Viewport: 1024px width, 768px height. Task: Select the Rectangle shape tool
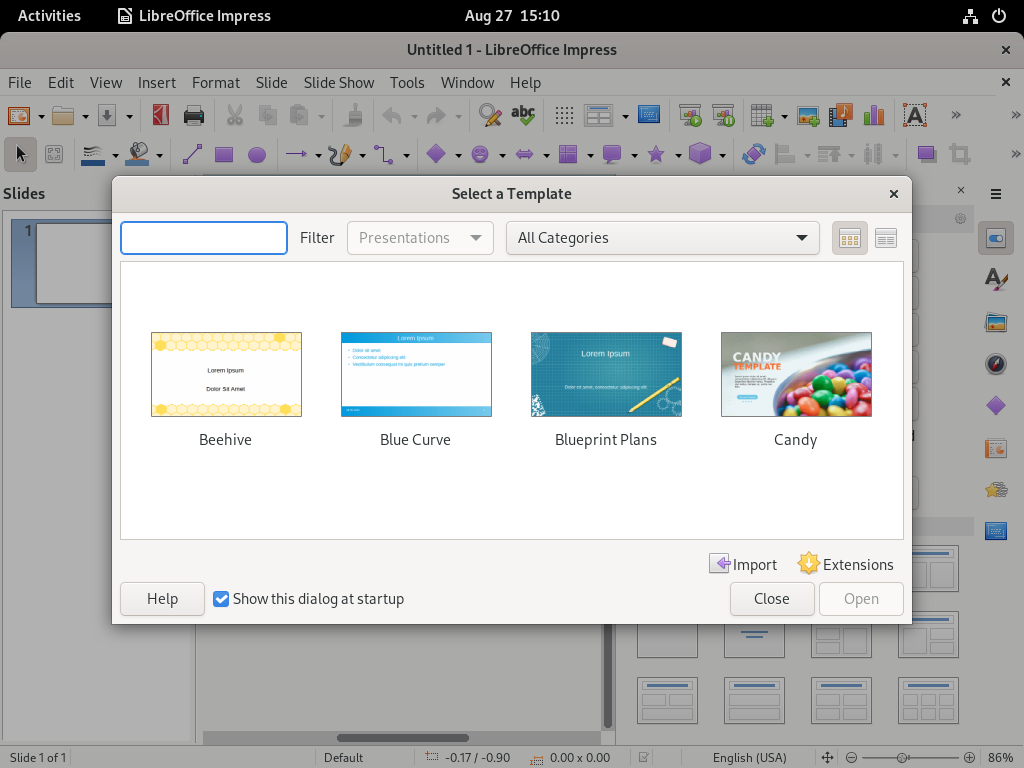[224, 154]
